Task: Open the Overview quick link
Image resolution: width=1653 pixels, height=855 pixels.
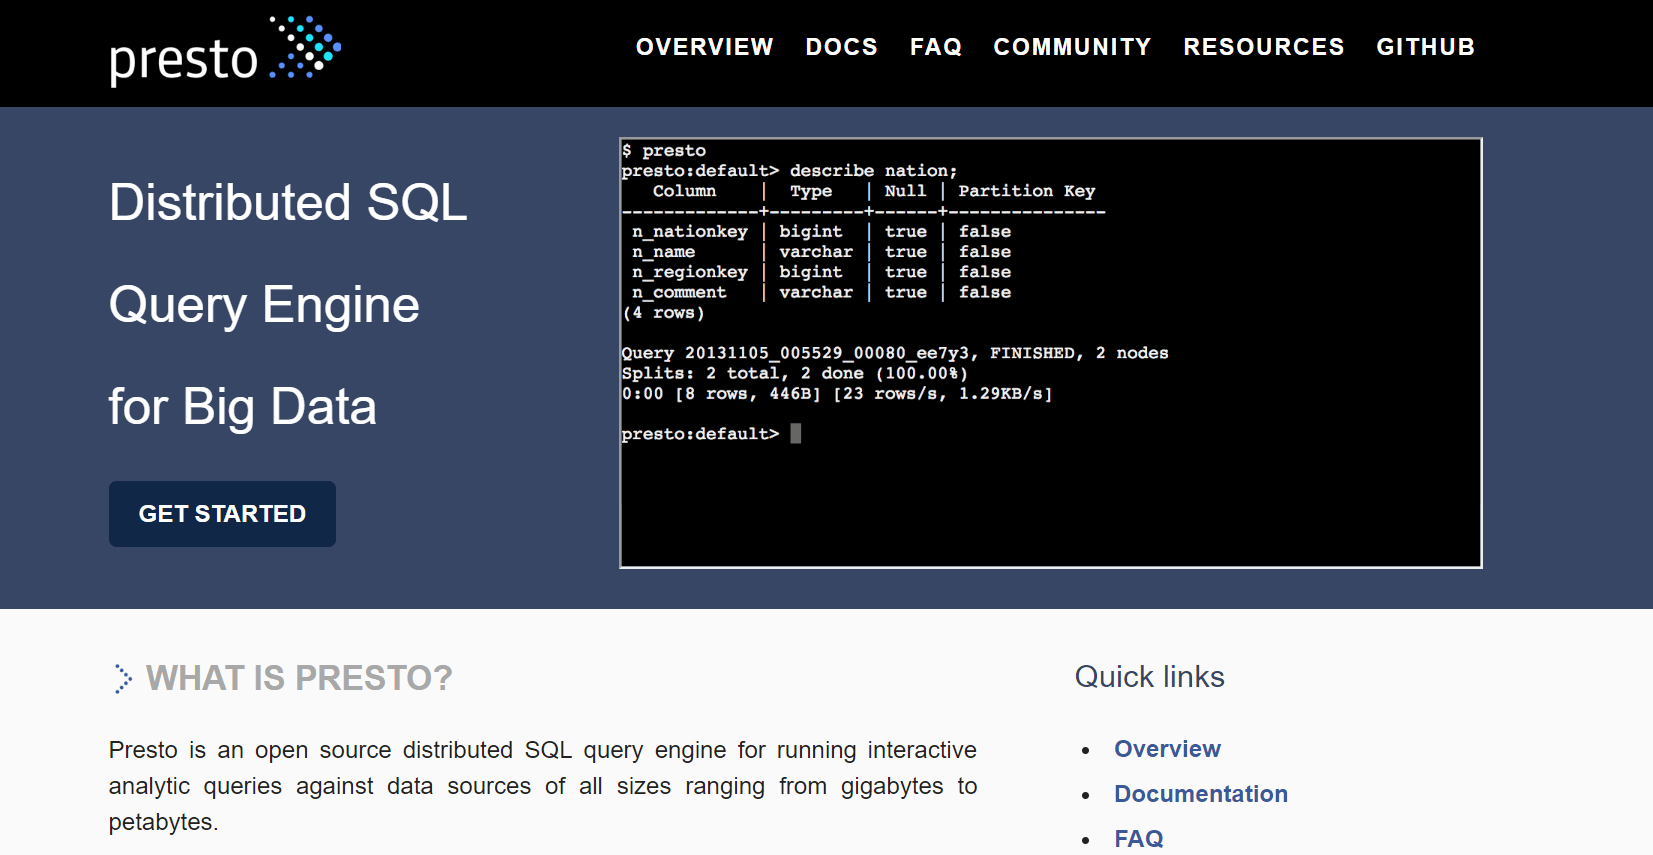Action: [x=1167, y=749]
